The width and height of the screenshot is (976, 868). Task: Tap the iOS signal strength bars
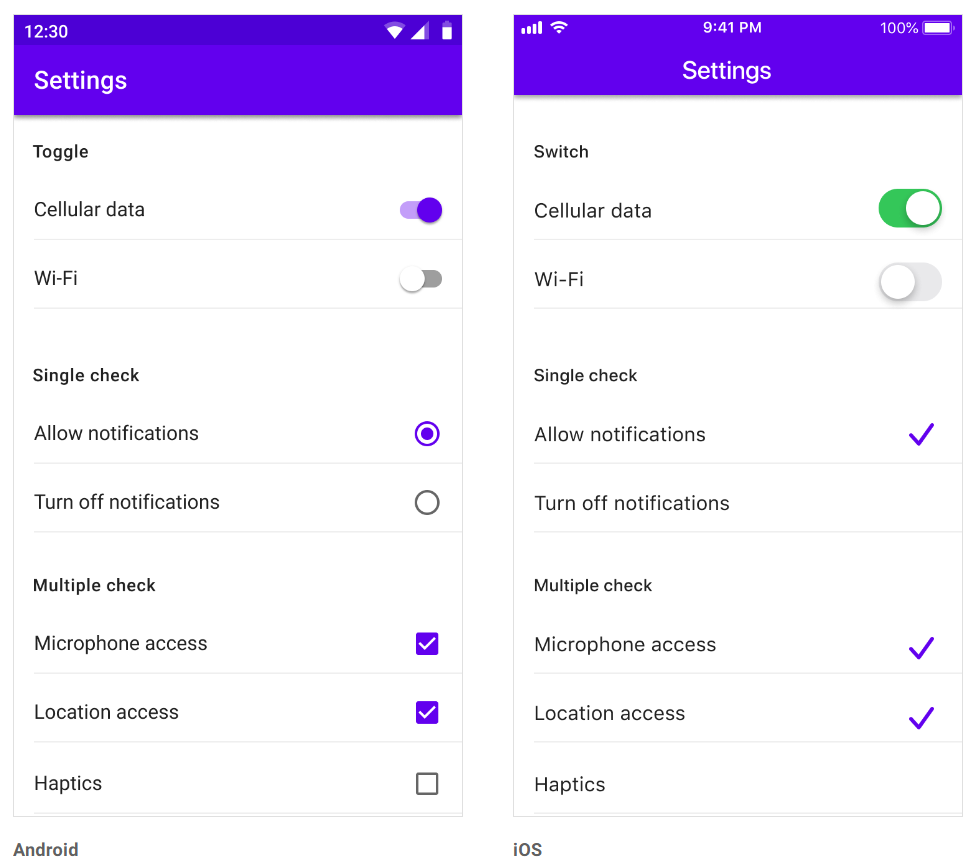click(x=532, y=28)
